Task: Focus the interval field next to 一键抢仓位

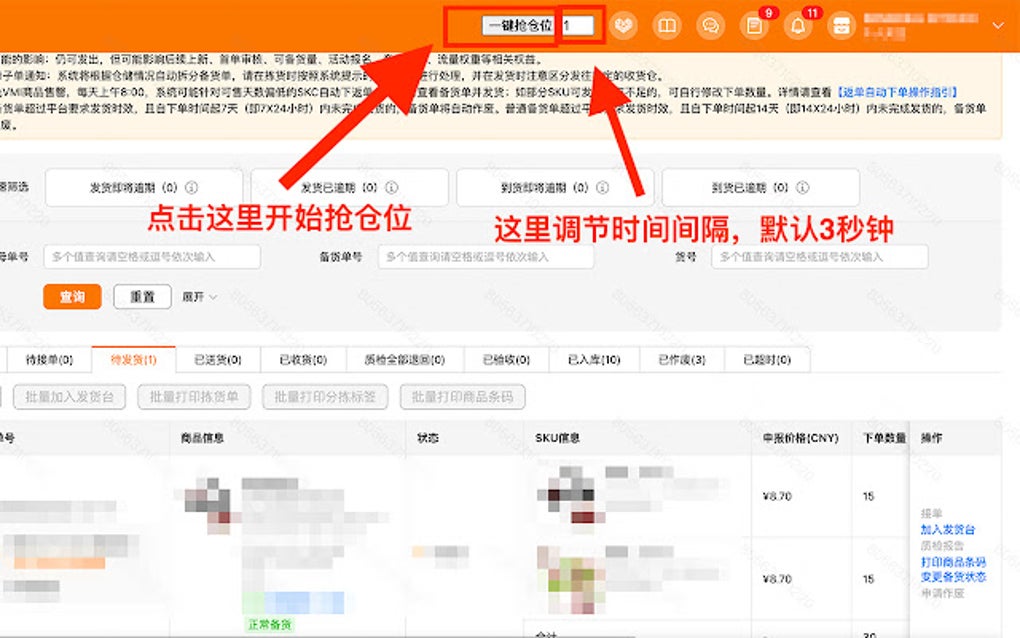Action: [x=578, y=25]
